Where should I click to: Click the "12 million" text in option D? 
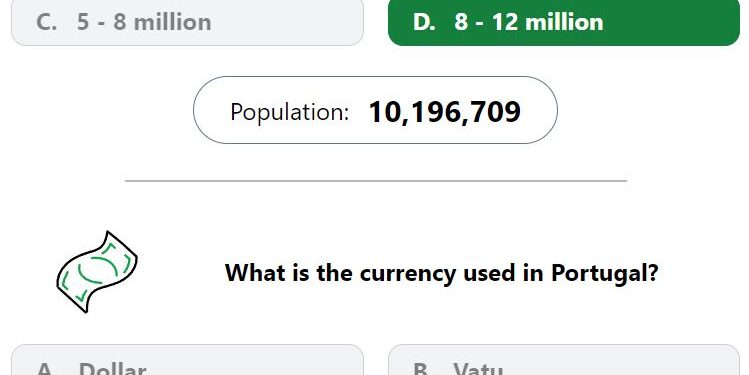click(x=548, y=22)
